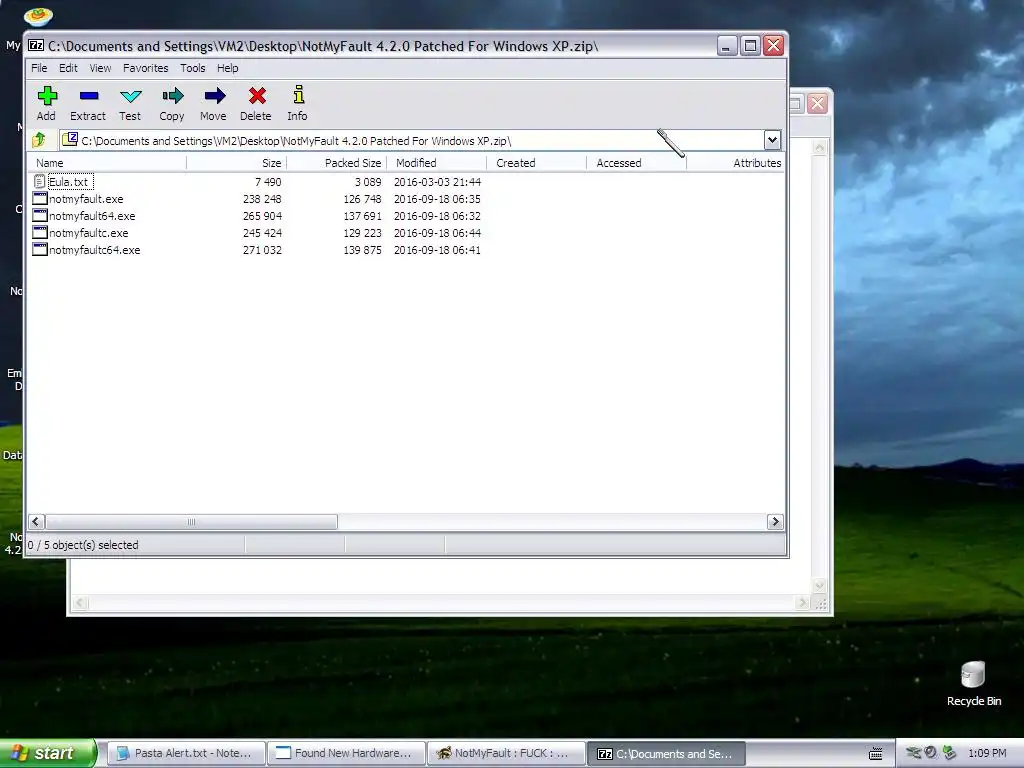Maximize the 7-Zip window
The height and width of the screenshot is (768, 1024).
pos(750,45)
